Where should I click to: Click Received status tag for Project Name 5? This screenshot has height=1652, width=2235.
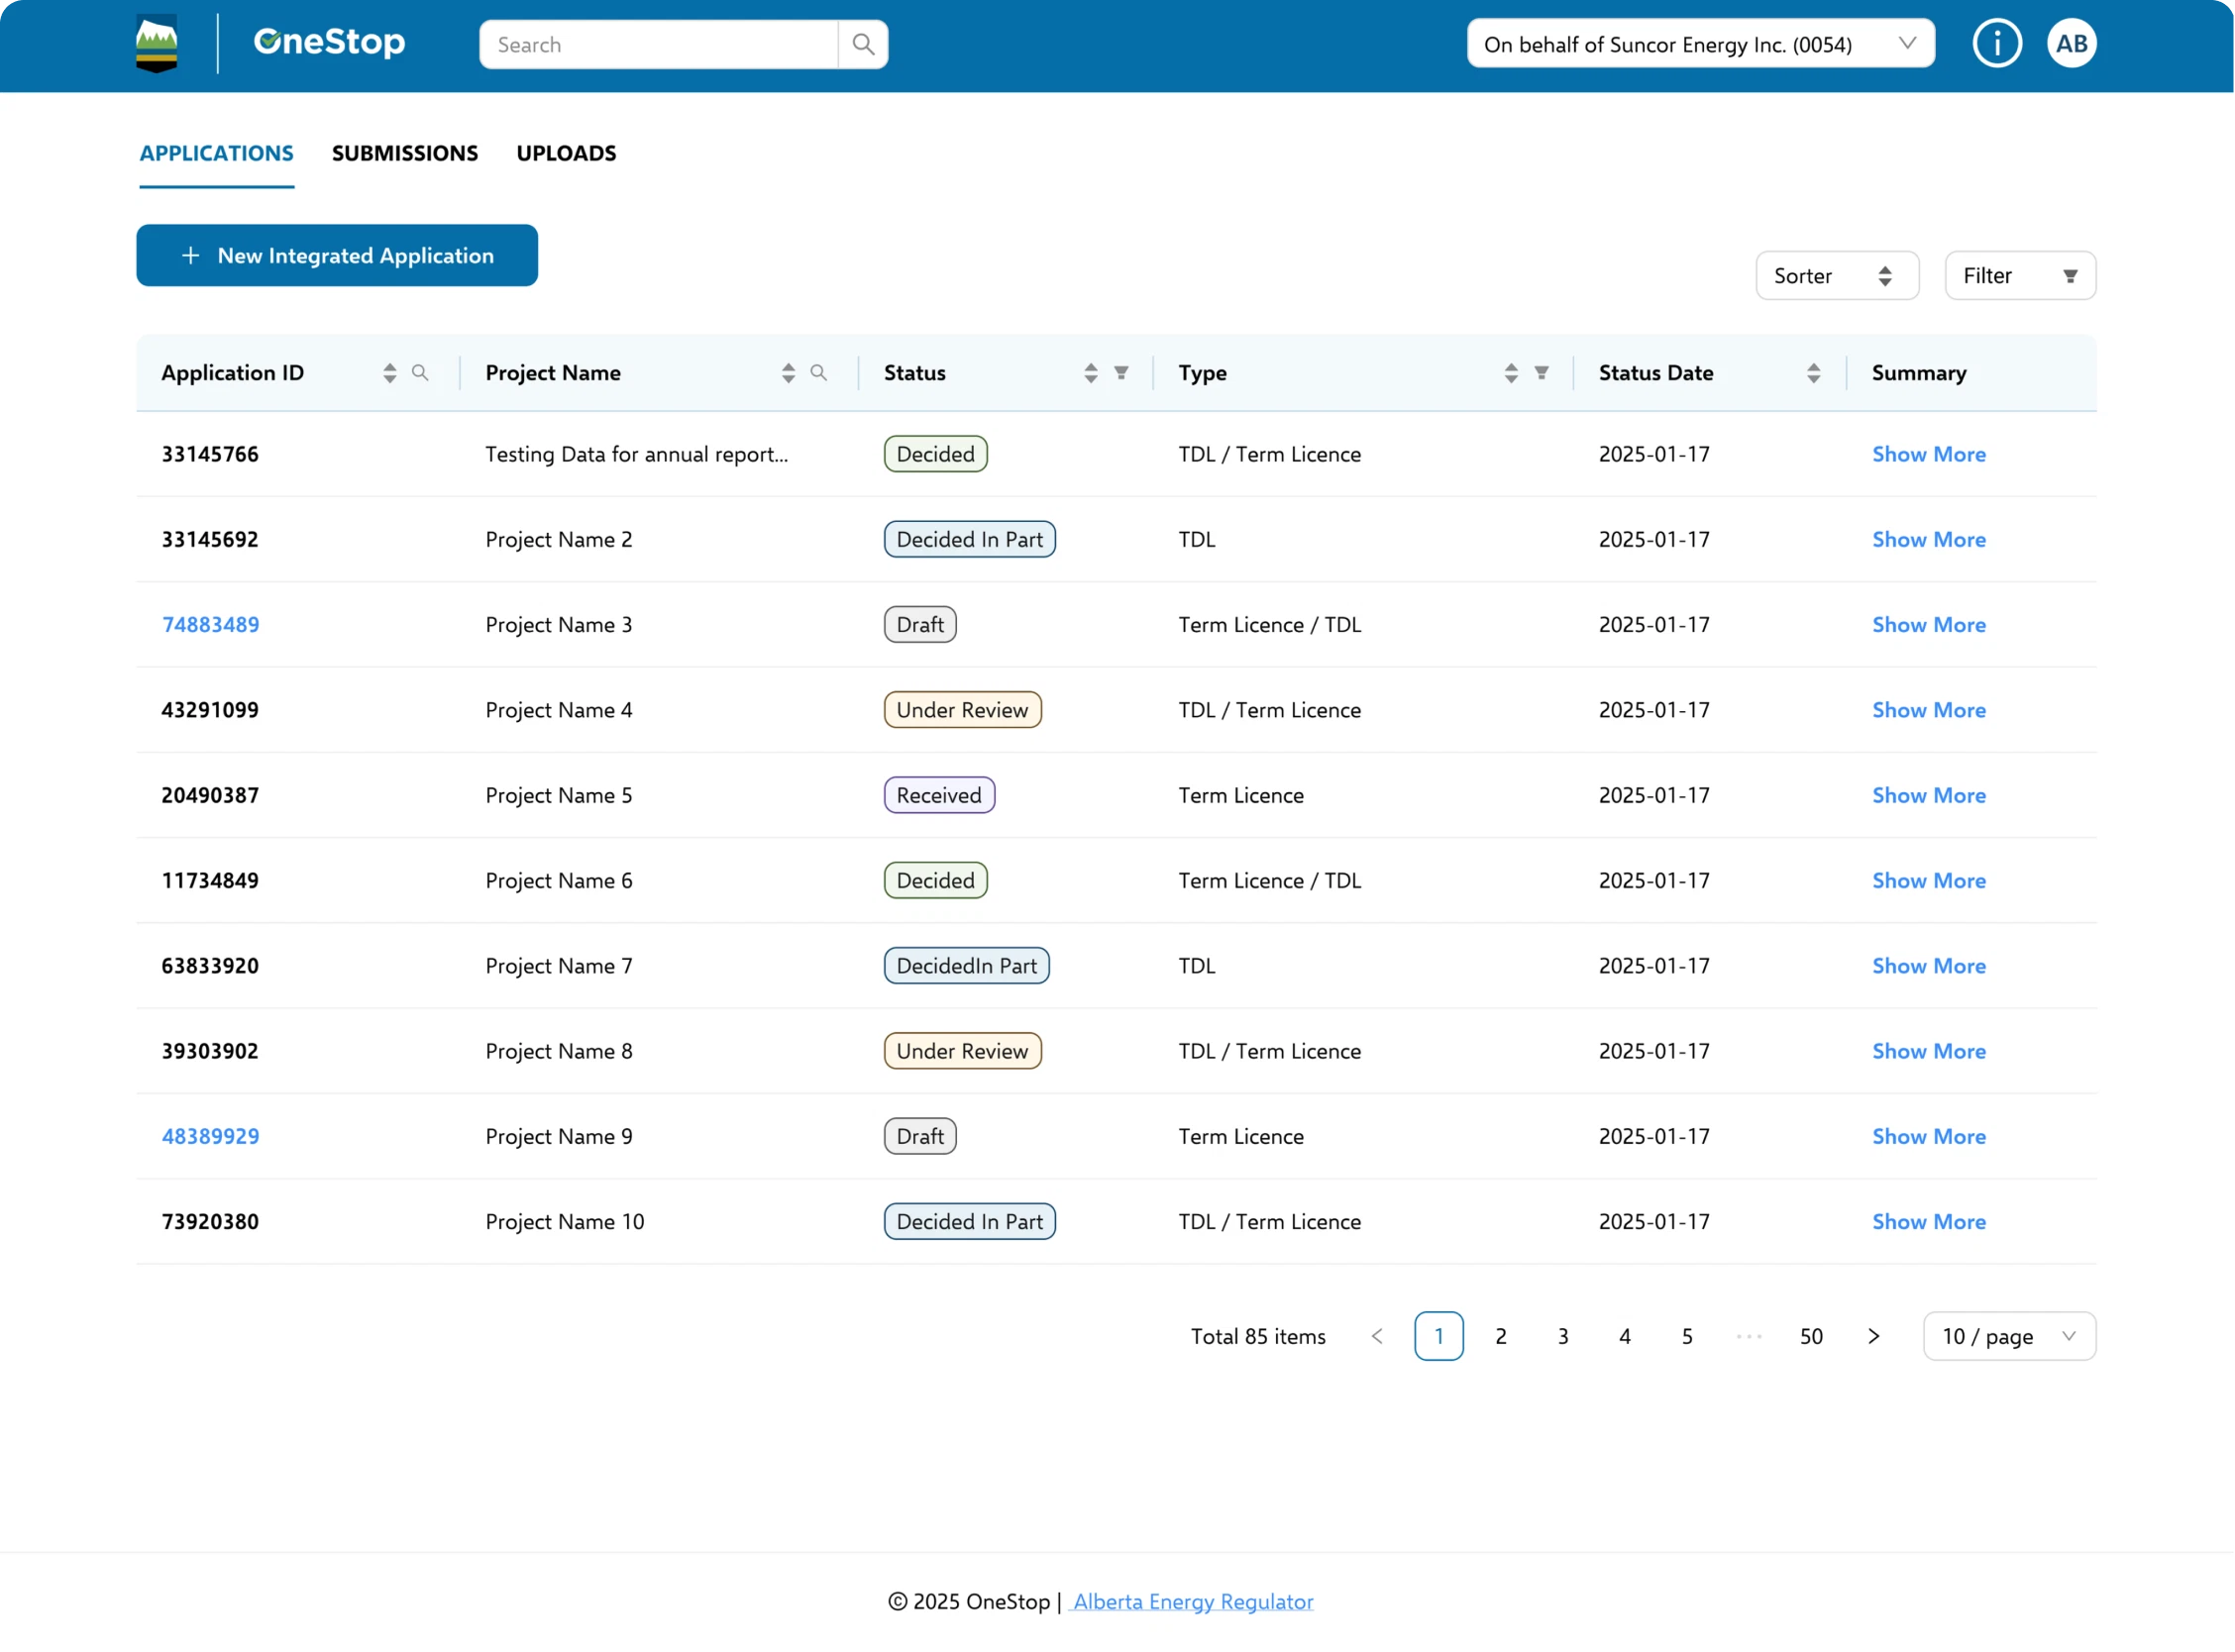point(939,795)
